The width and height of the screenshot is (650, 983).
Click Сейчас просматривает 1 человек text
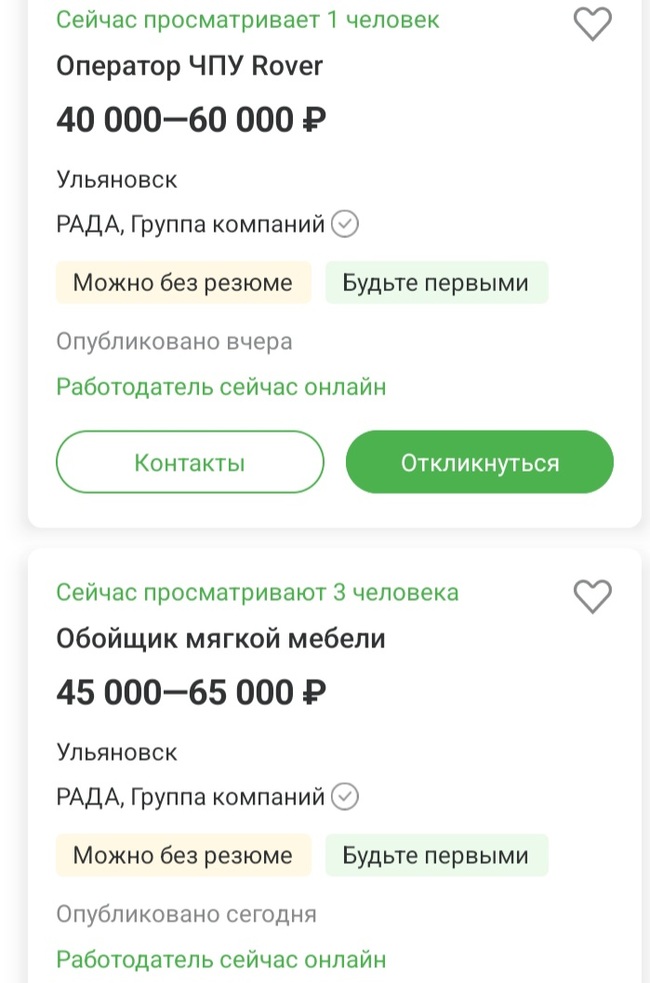point(247,20)
